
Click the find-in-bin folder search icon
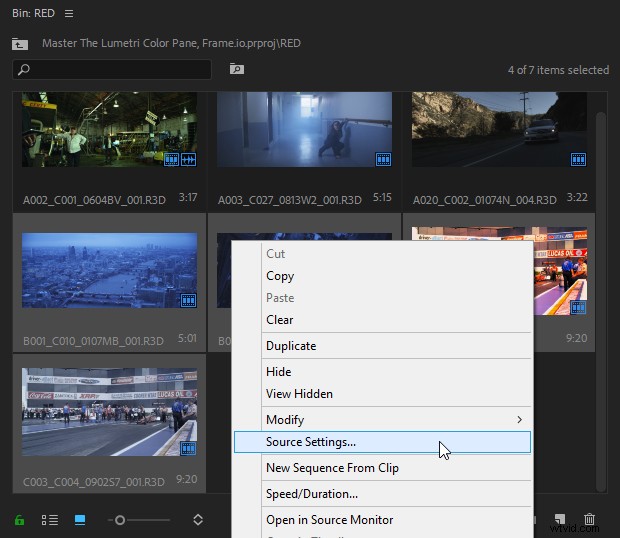[236, 69]
